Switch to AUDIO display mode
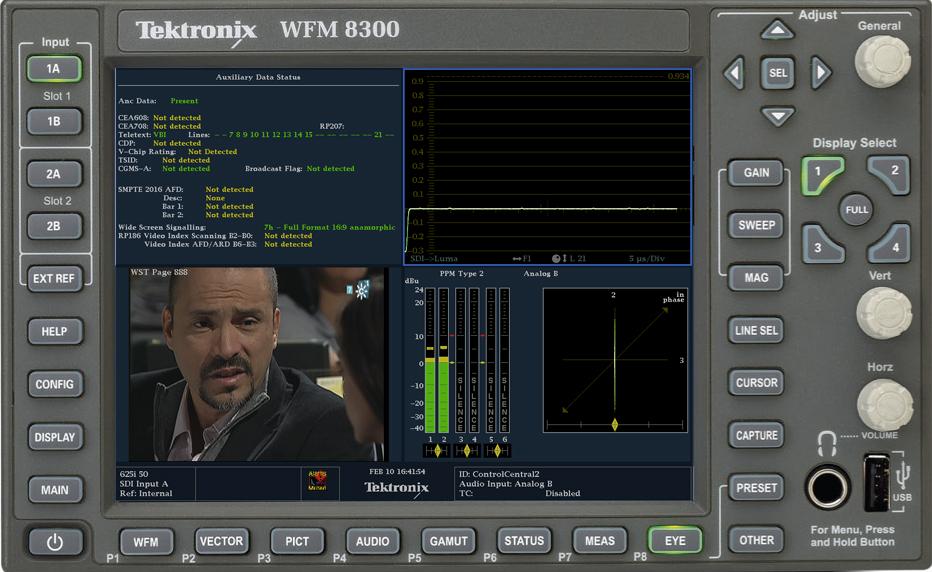This screenshot has height=572, width=932. [372, 541]
